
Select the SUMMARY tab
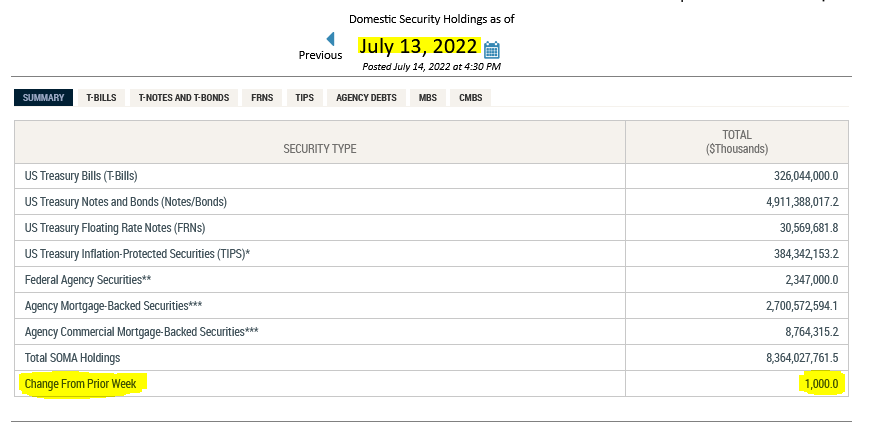pyautogui.click(x=43, y=97)
